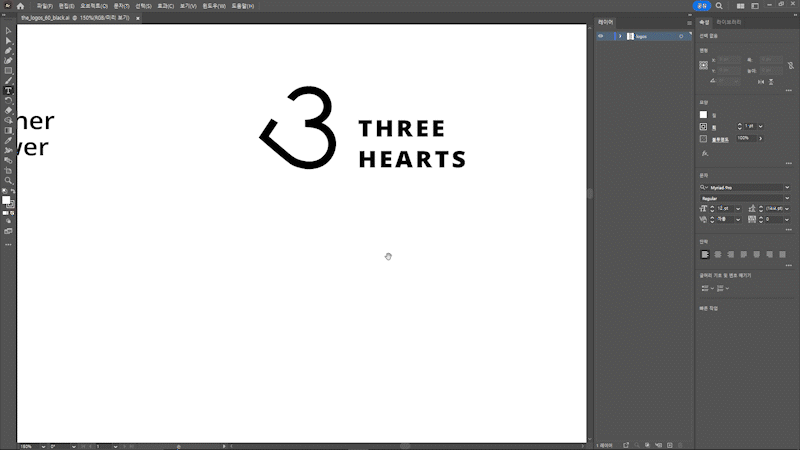800x450 pixels.
Task: Select the Shape Builder tool
Action: point(8,120)
